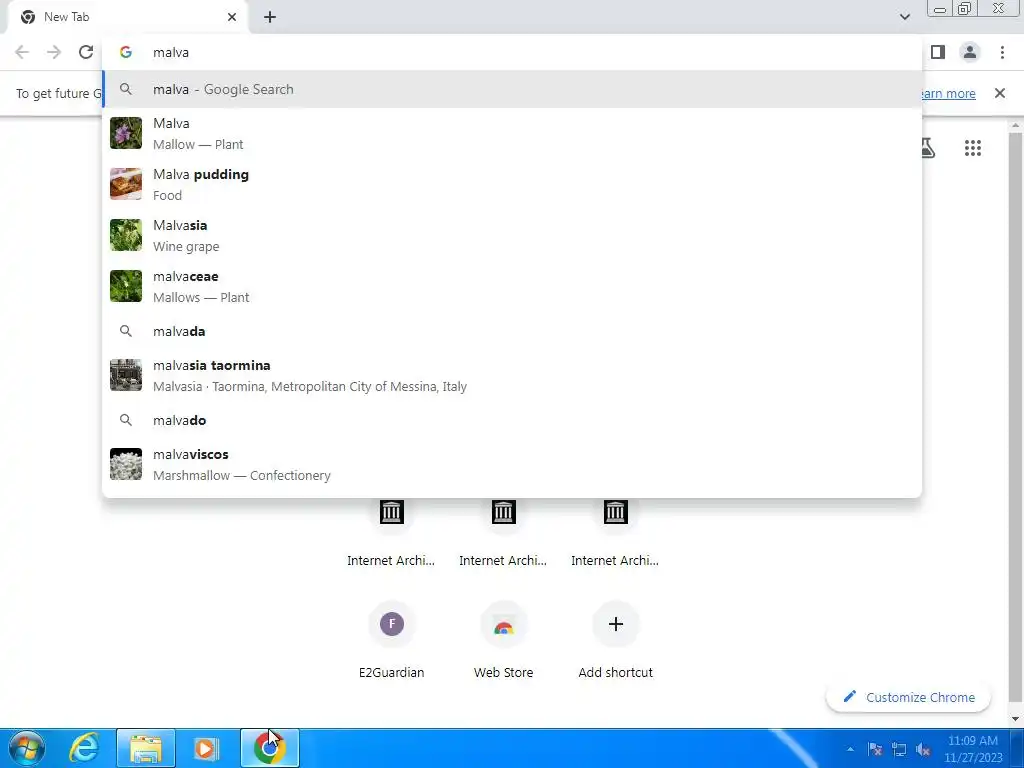1024x768 pixels.
Task: Open Windows Media Player on taskbar
Action: (206, 748)
